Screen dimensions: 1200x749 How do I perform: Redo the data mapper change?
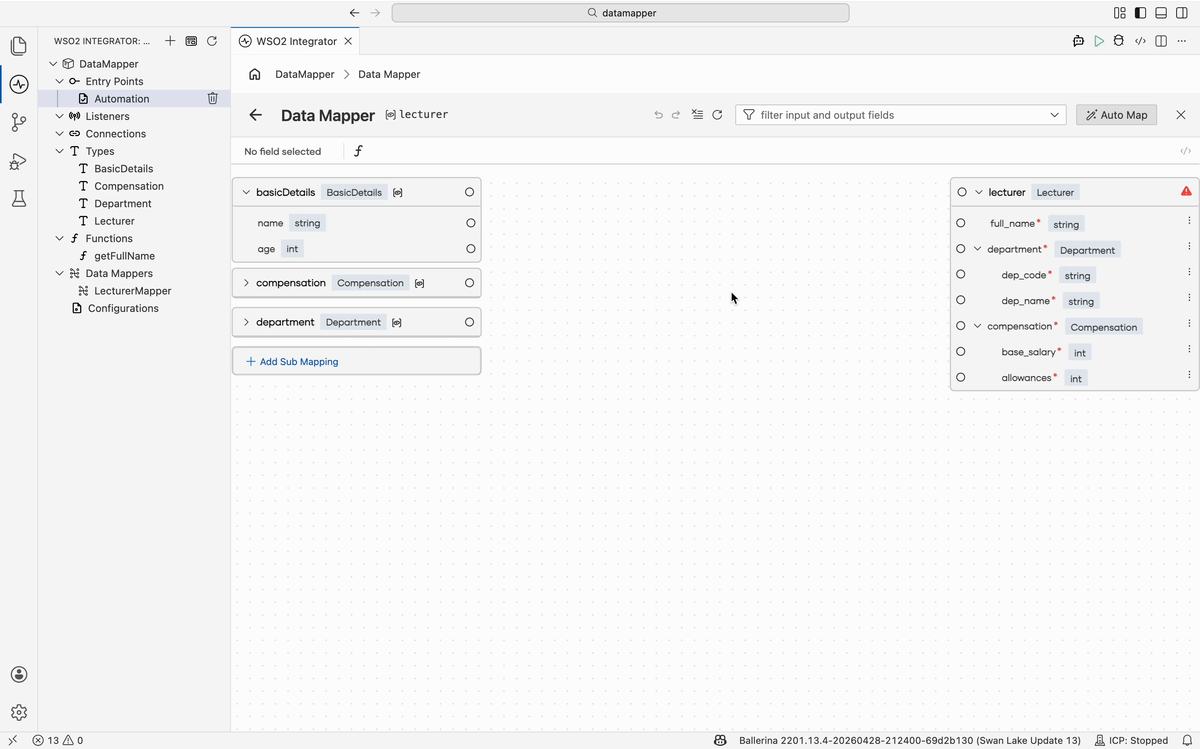click(x=676, y=115)
